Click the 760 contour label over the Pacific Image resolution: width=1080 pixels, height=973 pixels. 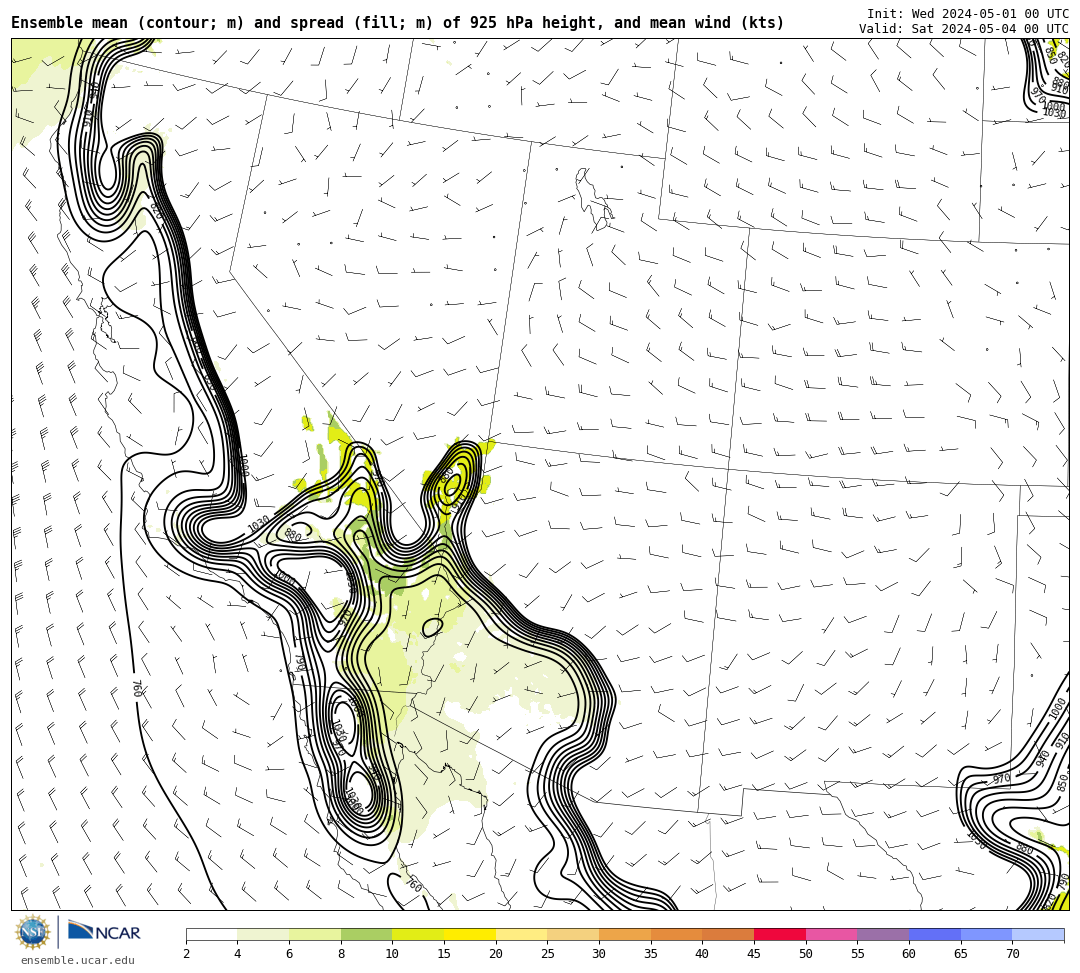[137, 689]
